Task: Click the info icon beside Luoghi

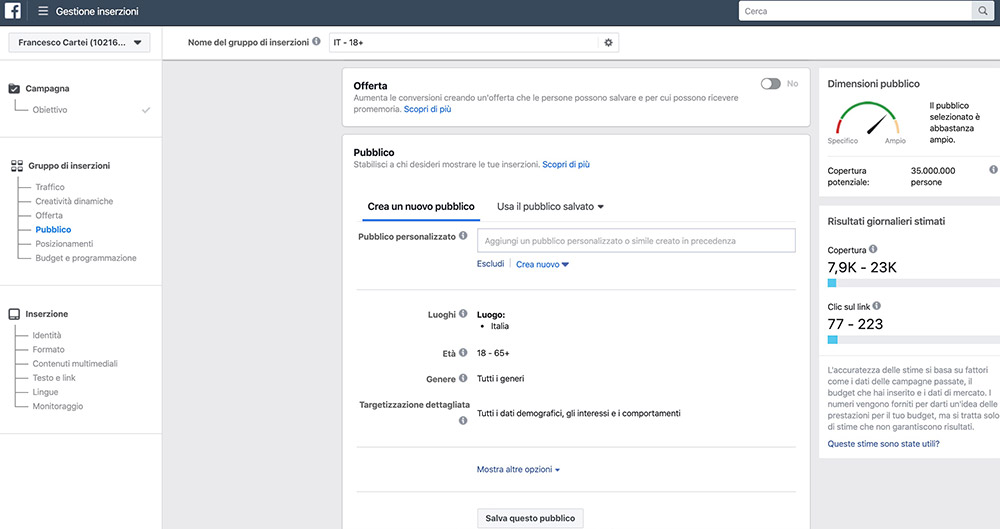Action: pyautogui.click(x=463, y=313)
